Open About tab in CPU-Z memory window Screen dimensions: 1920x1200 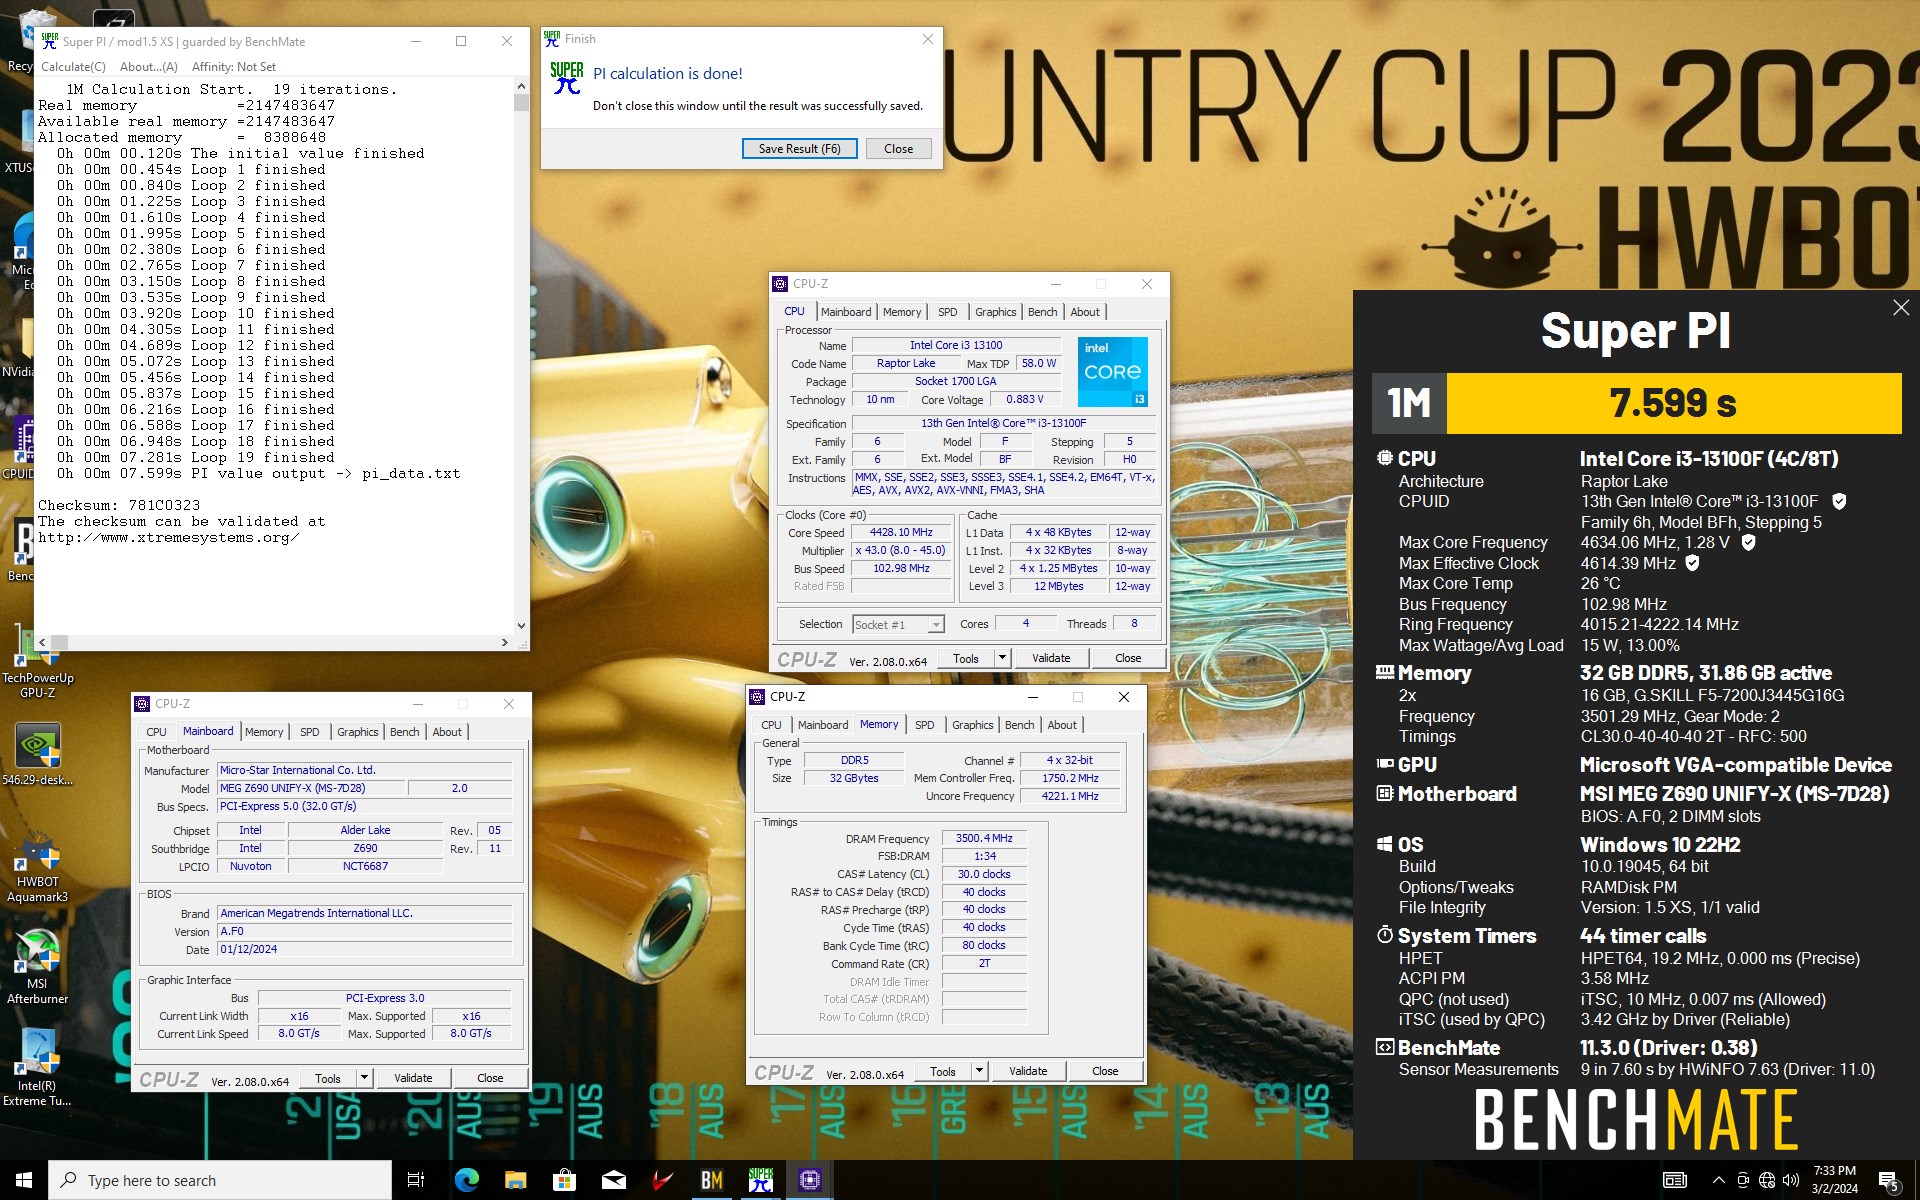1062,725
